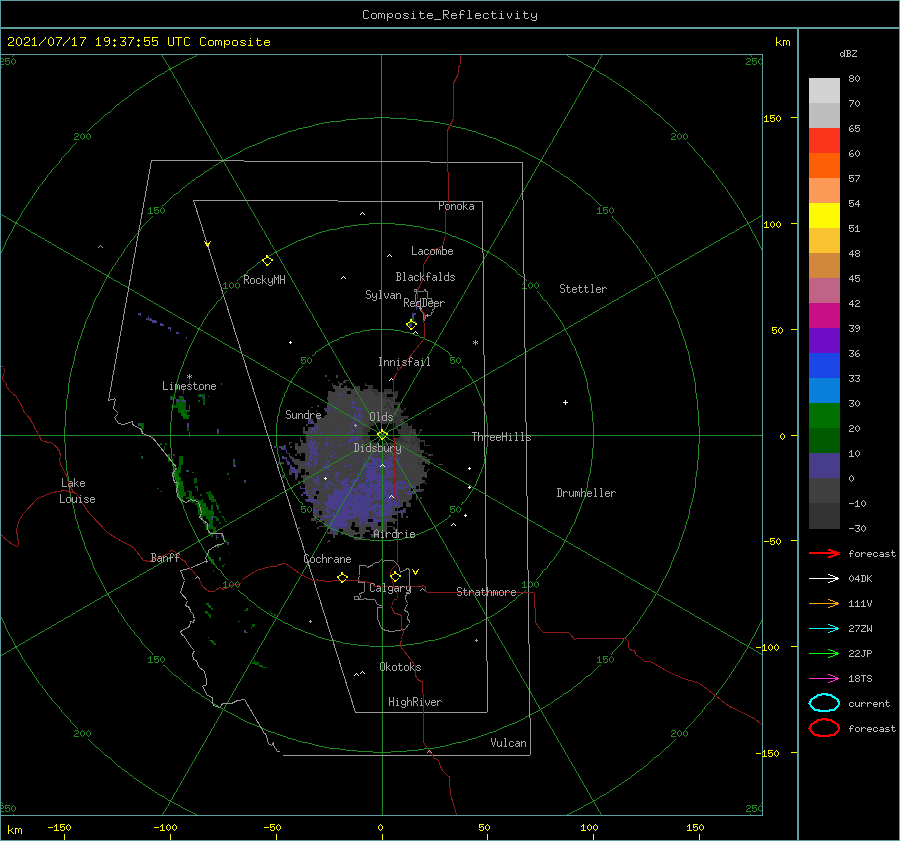Viewport: 900px width, 841px height.
Task: Click the orange 111V arrow icon
Action: tap(824, 603)
